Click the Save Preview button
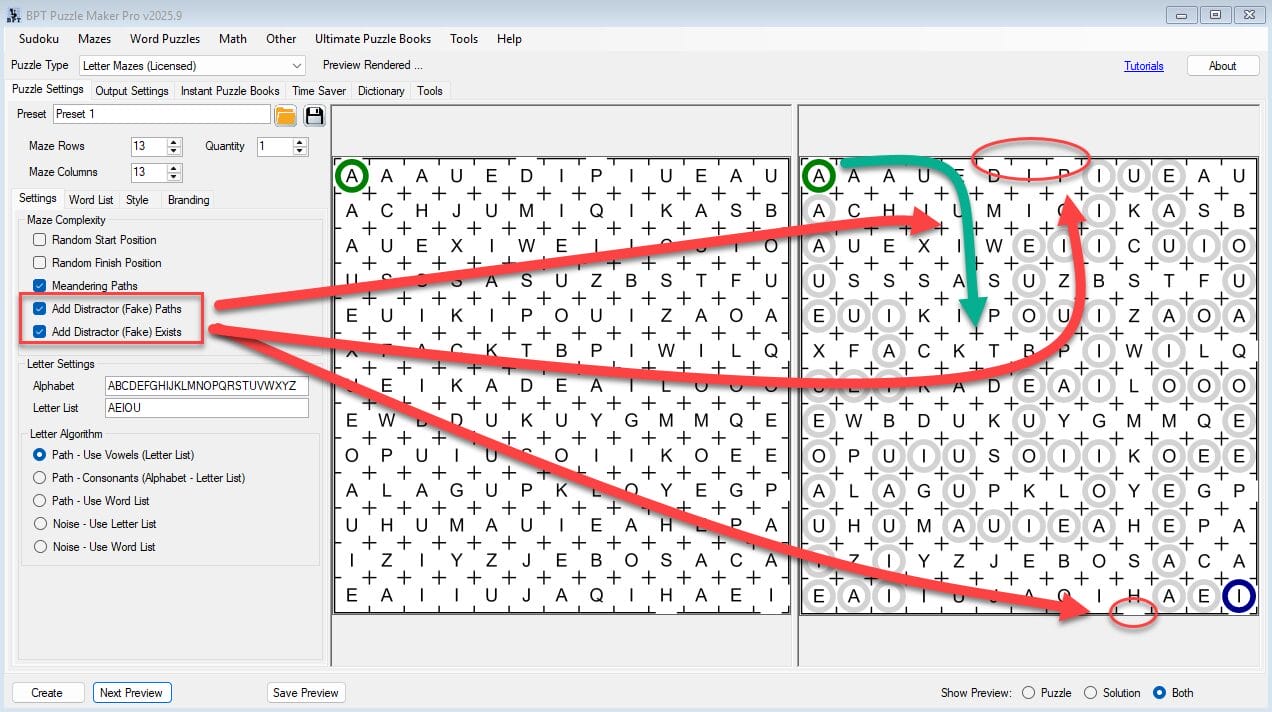This screenshot has width=1272, height=712. click(305, 693)
